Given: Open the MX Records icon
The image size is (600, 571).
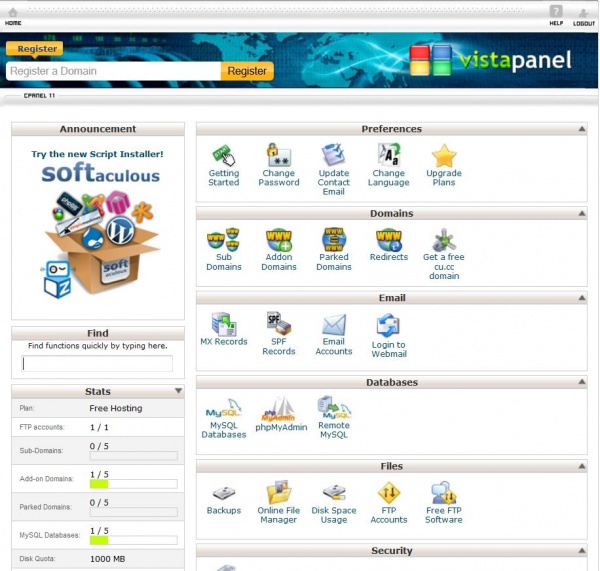Looking at the screenshot, I should tap(224, 324).
